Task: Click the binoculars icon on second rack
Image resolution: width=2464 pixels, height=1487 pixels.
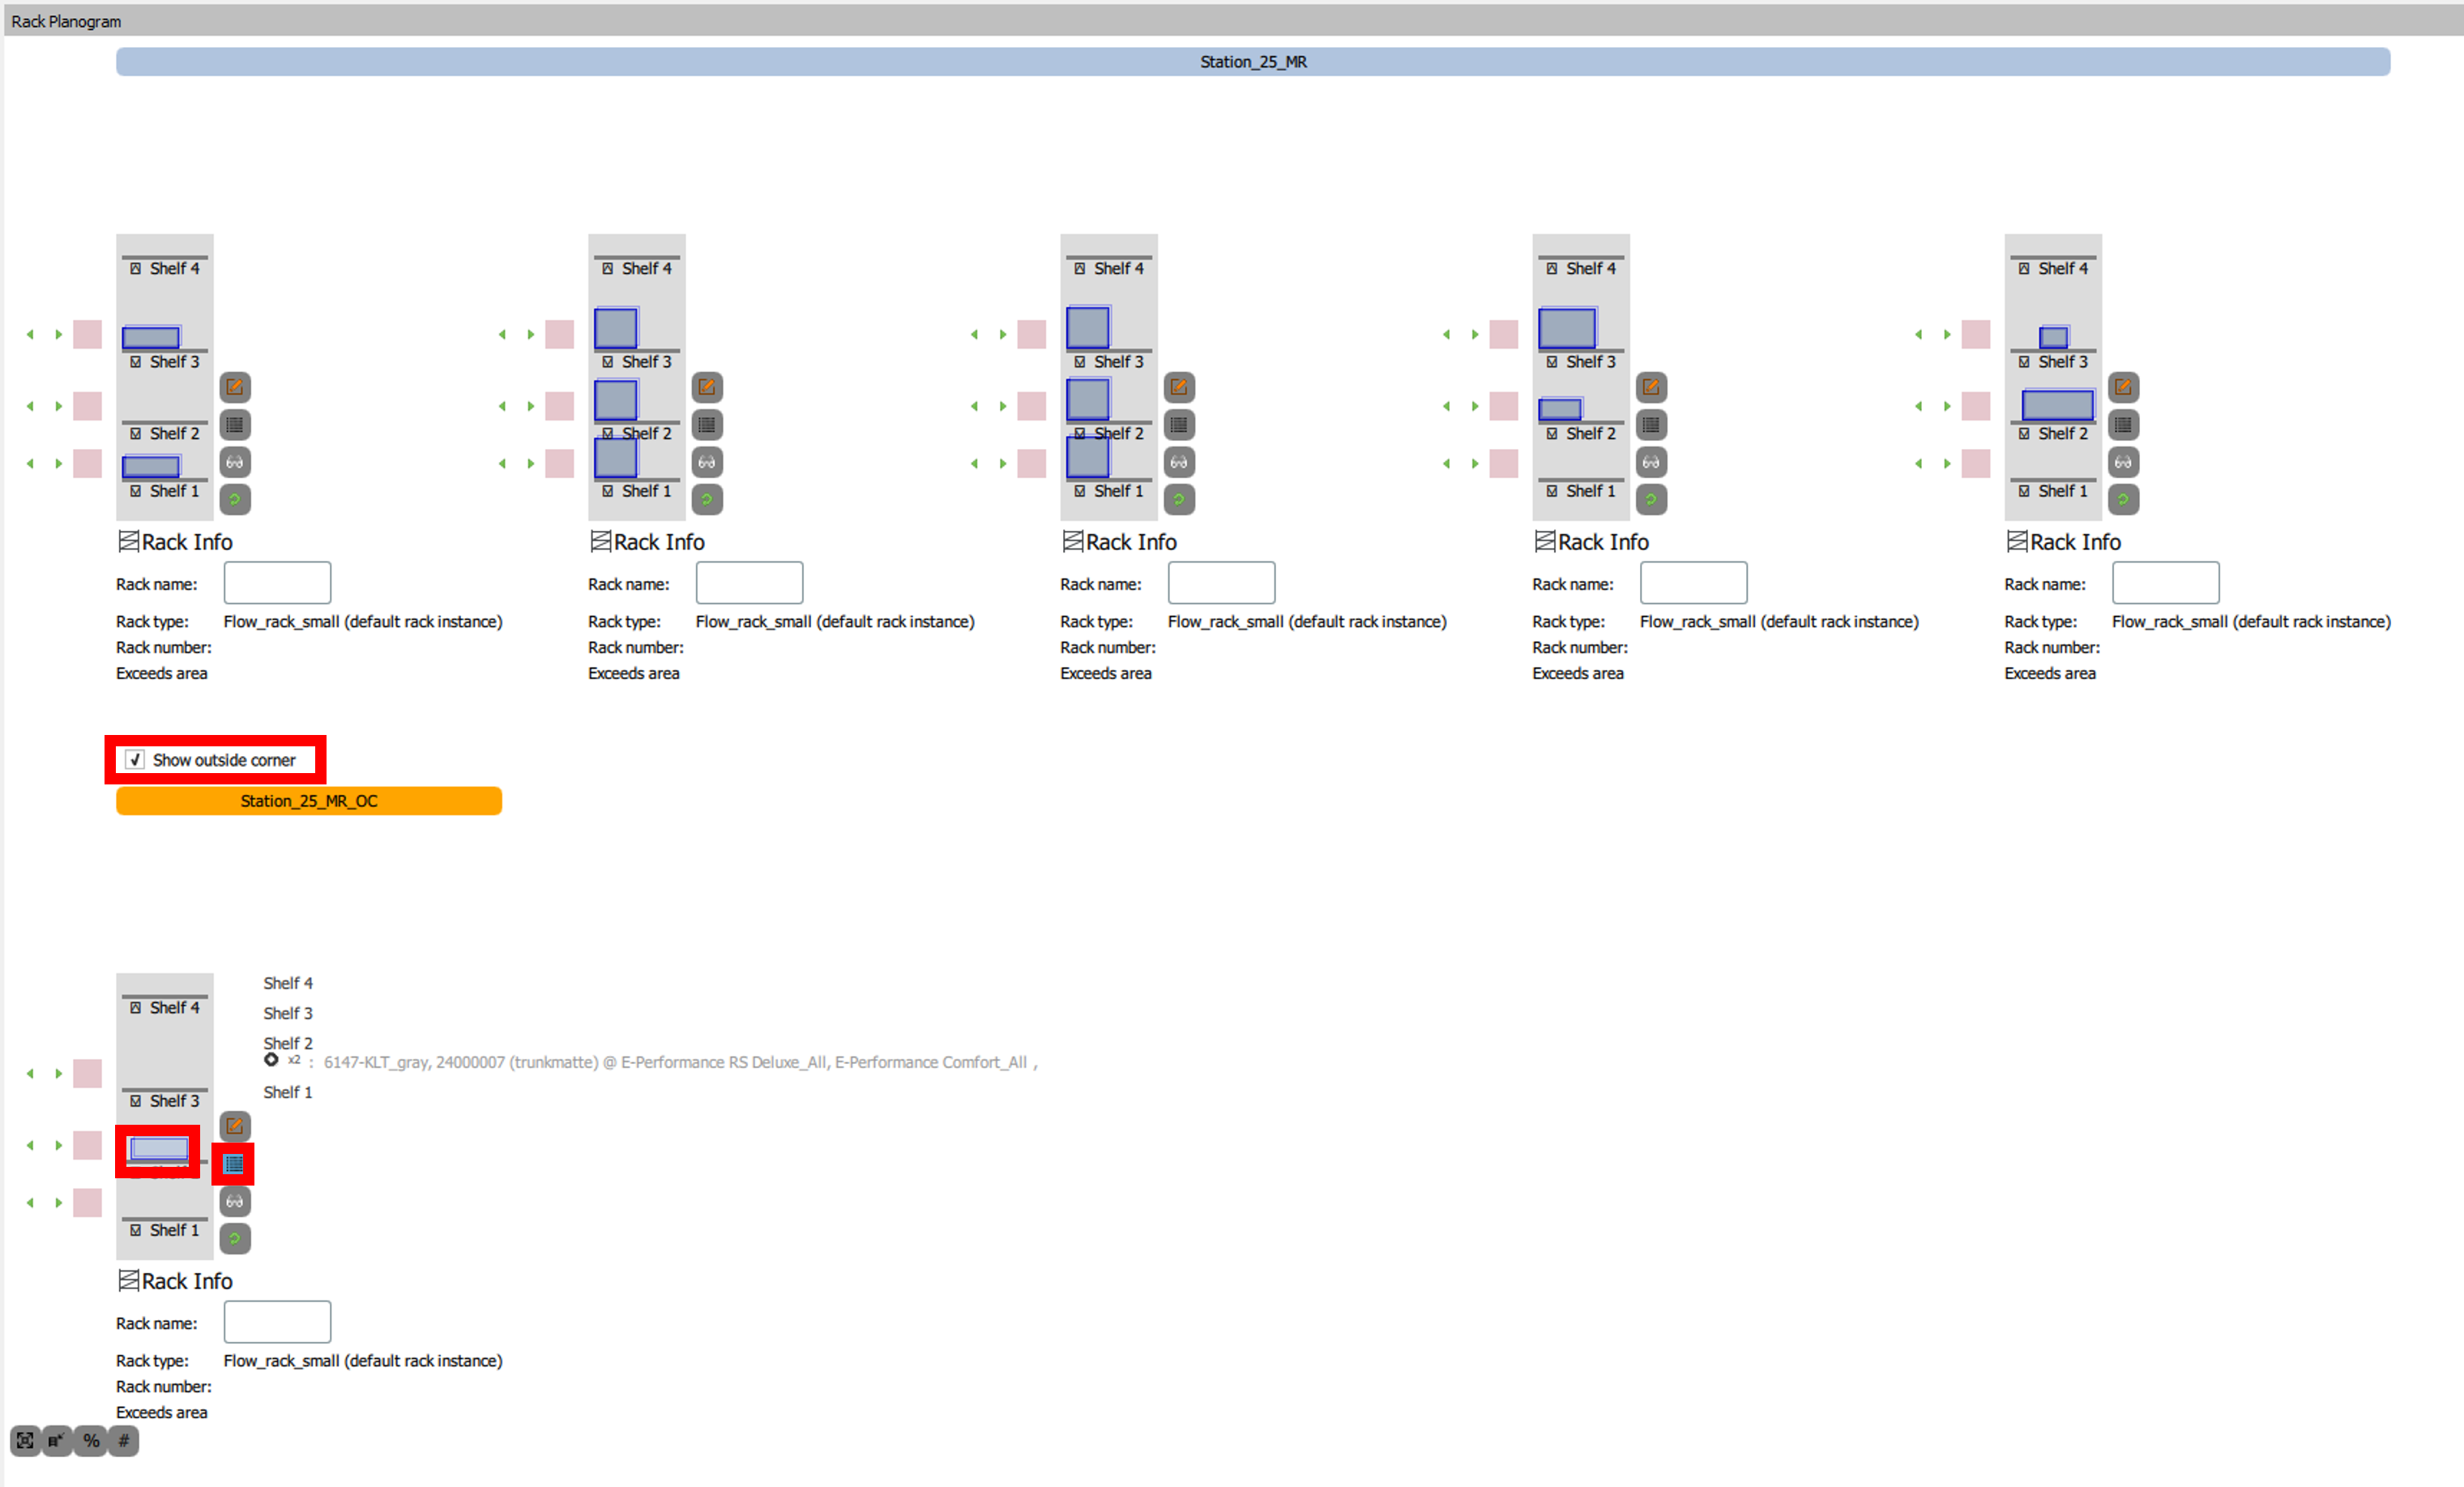Action: [x=707, y=462]
